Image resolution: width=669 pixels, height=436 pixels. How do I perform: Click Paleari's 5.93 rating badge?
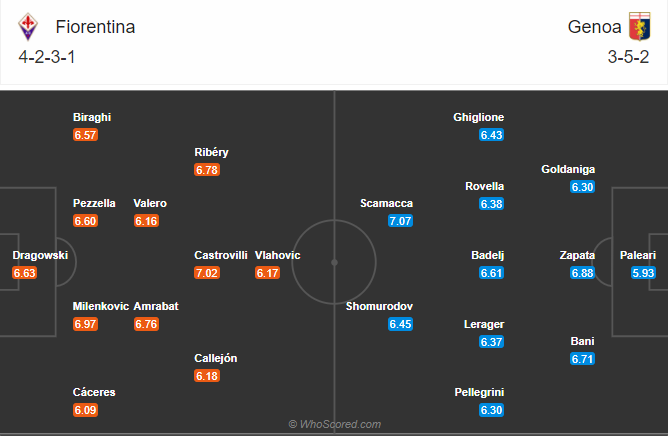tap(643, 273)
